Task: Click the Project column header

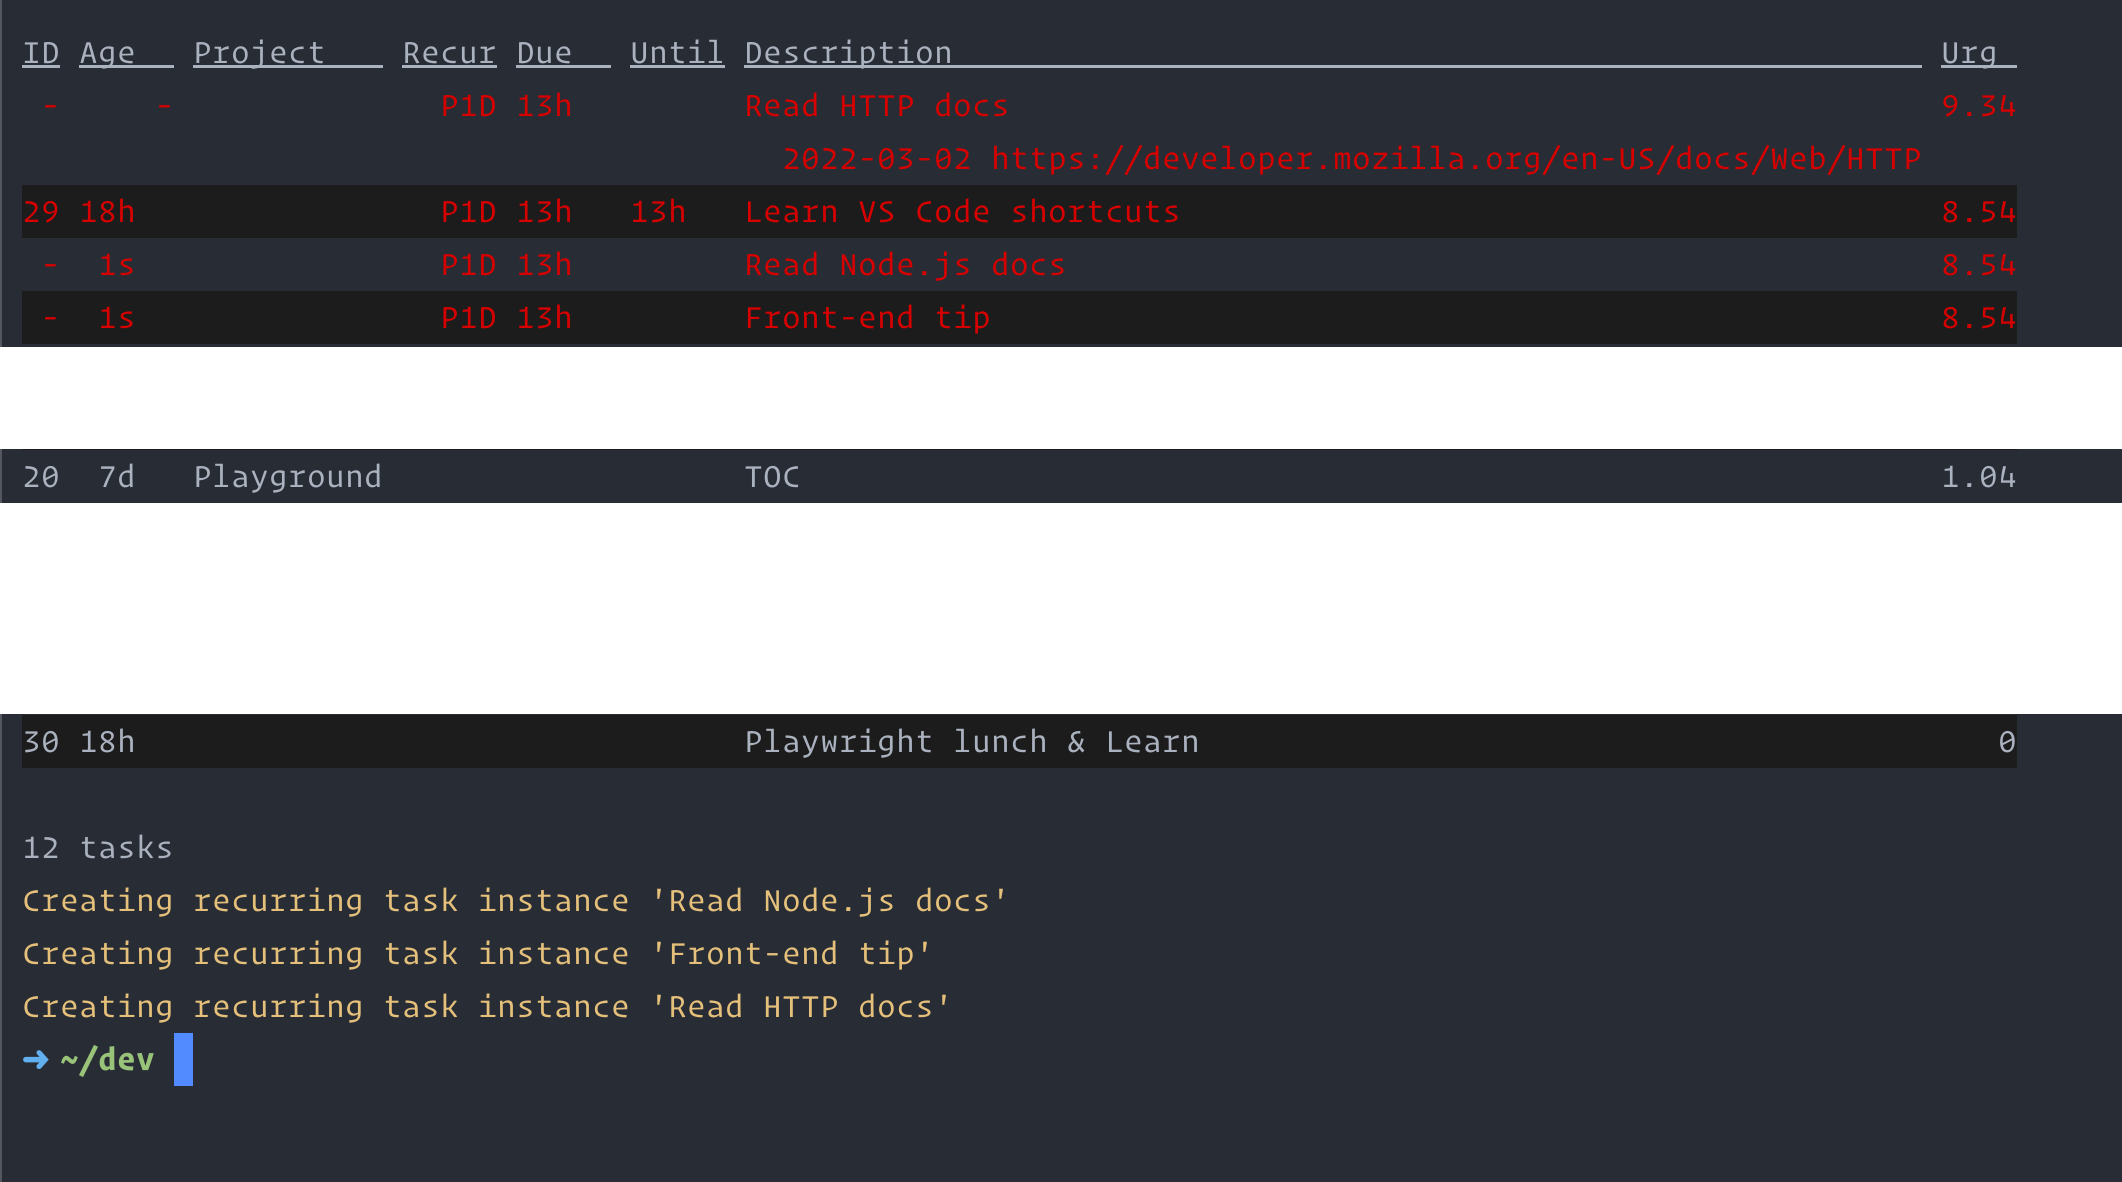Action: [x=259, y=53]
